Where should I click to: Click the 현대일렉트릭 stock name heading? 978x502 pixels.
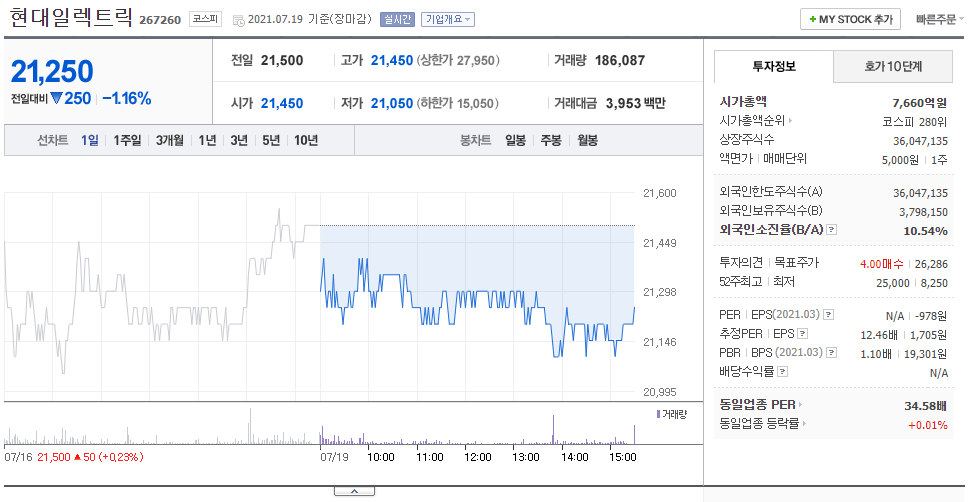pos(72,17)
